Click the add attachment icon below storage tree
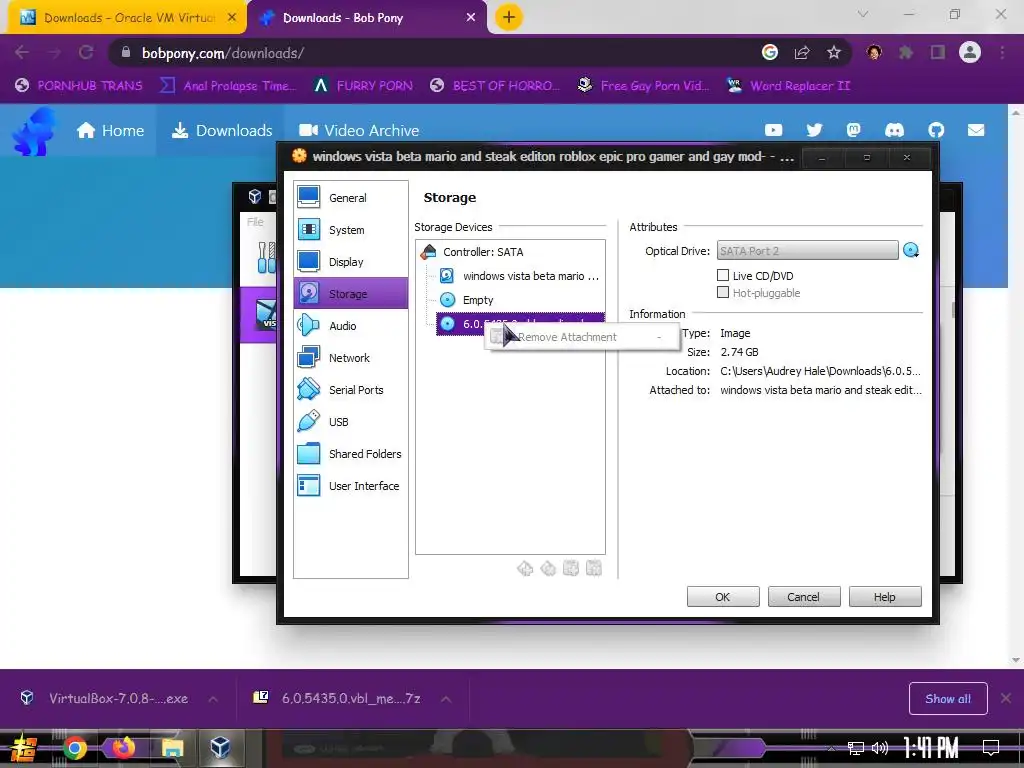The width and height of the screenshot is (1024, 768). 571,569
